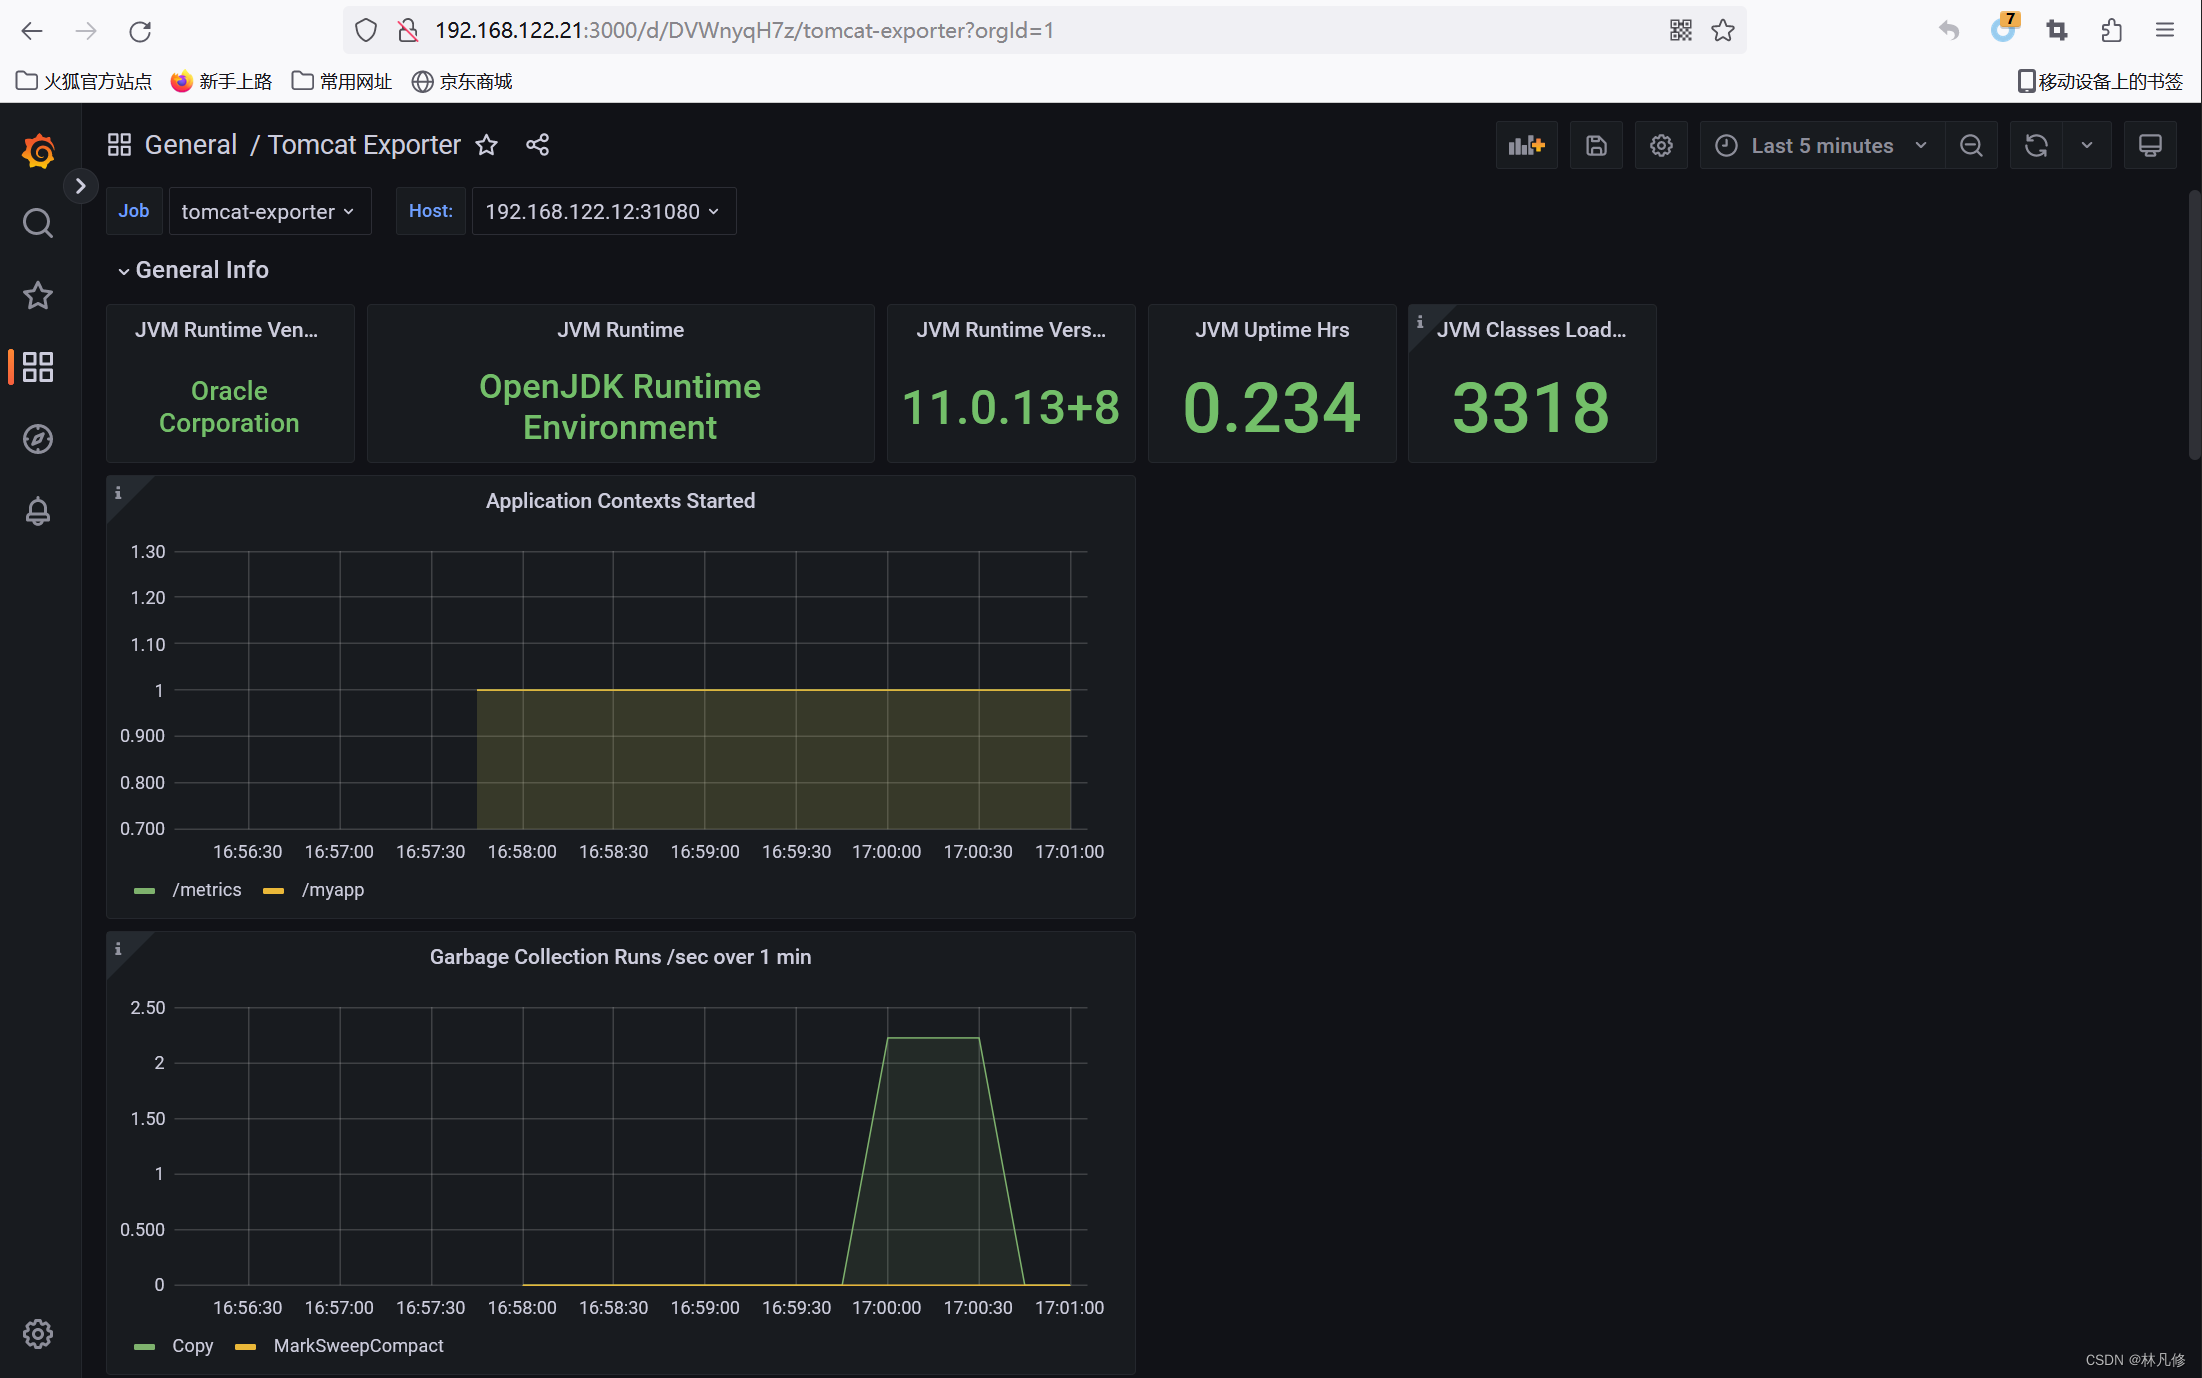Open the browser hamburger menu
Screen dimensions: 2202x1378
pyautogui.click(x=2165, y=31)
